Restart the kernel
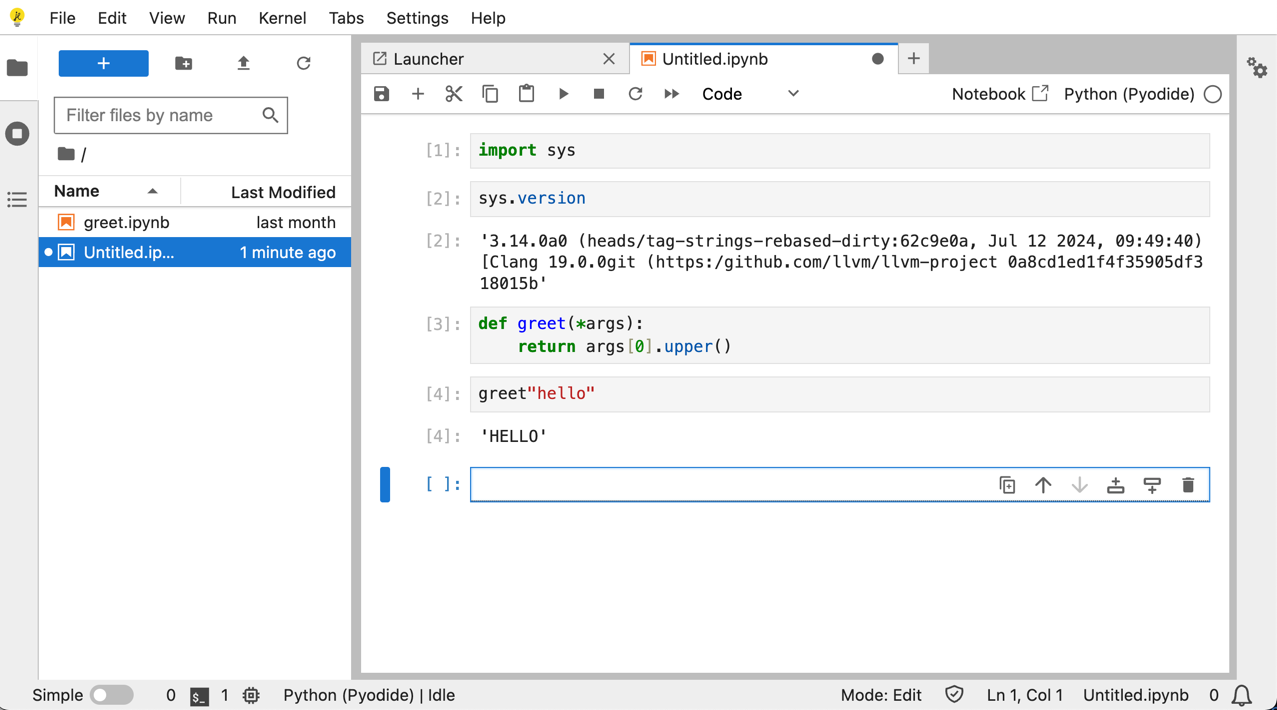1277x710 pixels. click(635, 94)
